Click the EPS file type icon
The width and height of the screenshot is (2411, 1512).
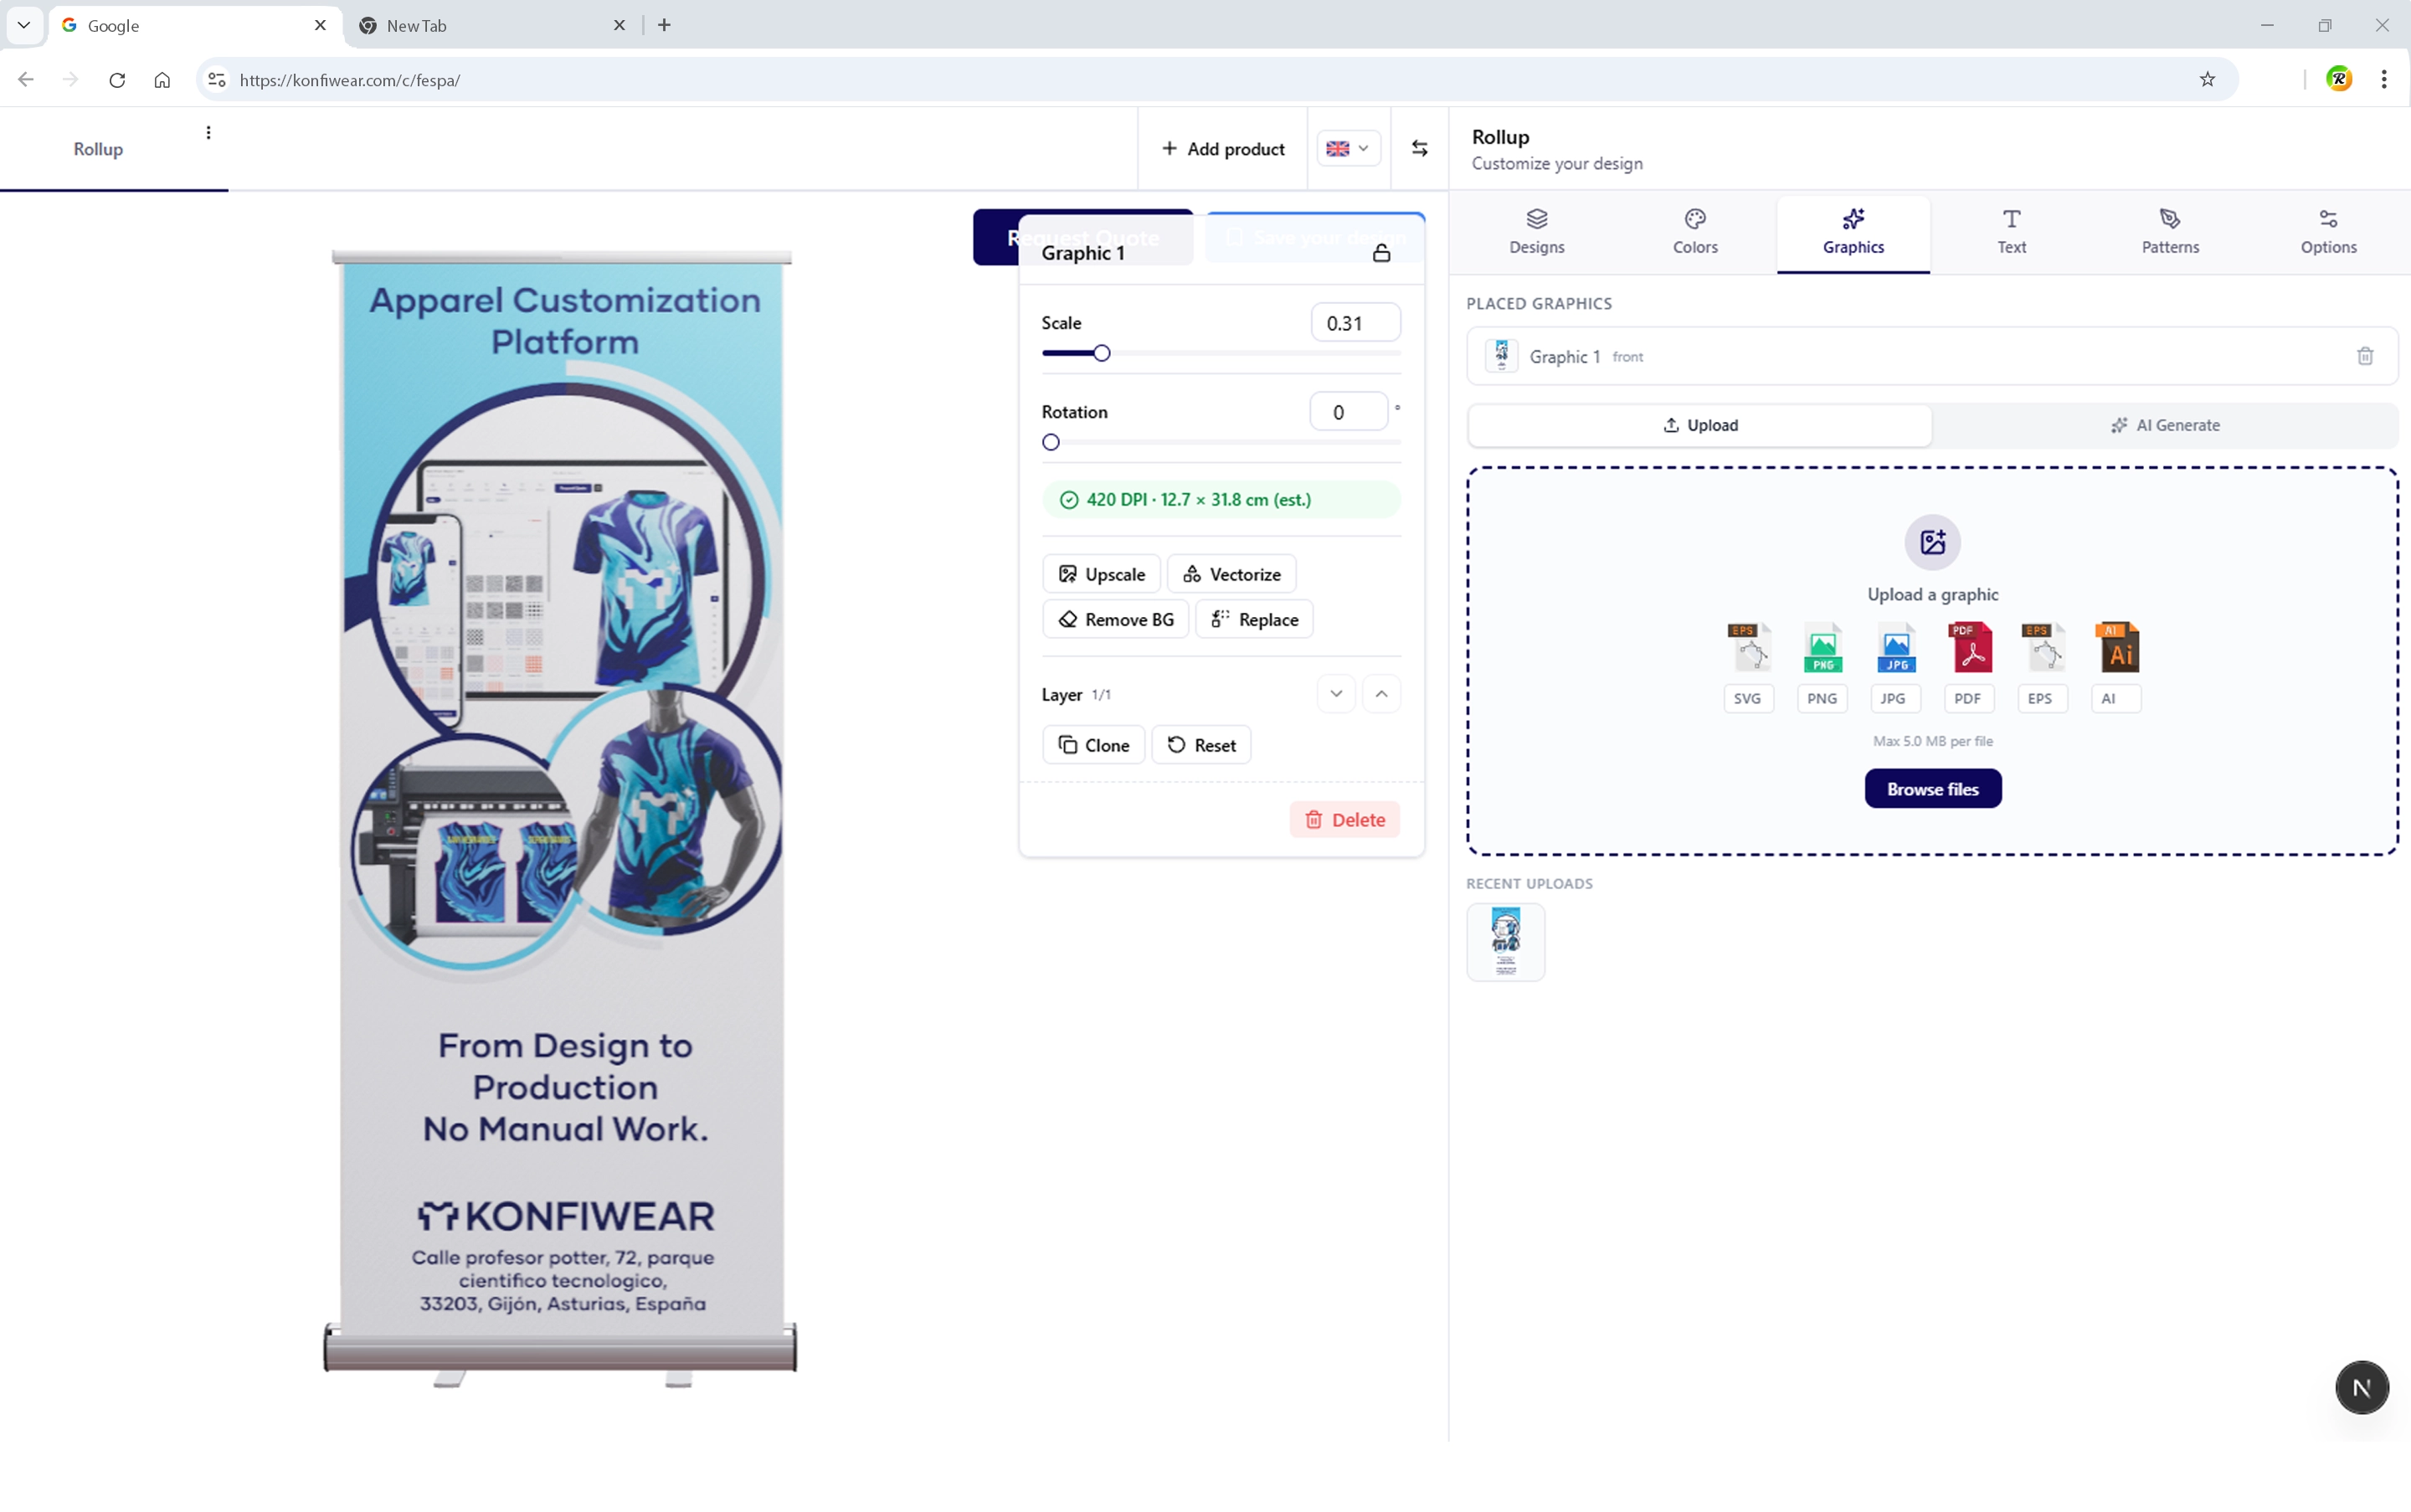(x=2042, y=647)
